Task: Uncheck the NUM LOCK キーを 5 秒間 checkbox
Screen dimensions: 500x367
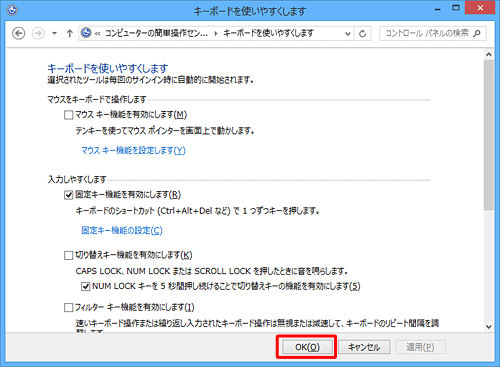Action: click(x=86, y=286)
